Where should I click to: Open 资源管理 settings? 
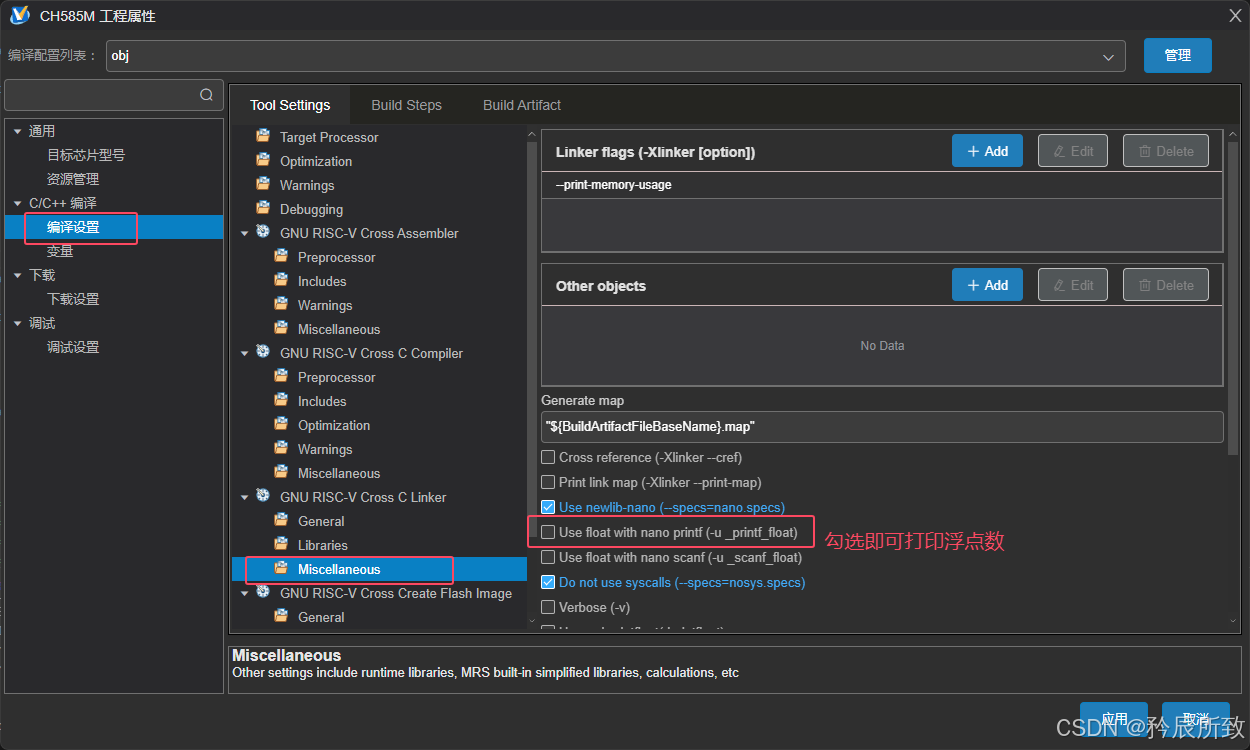click(x=73, y=179)
